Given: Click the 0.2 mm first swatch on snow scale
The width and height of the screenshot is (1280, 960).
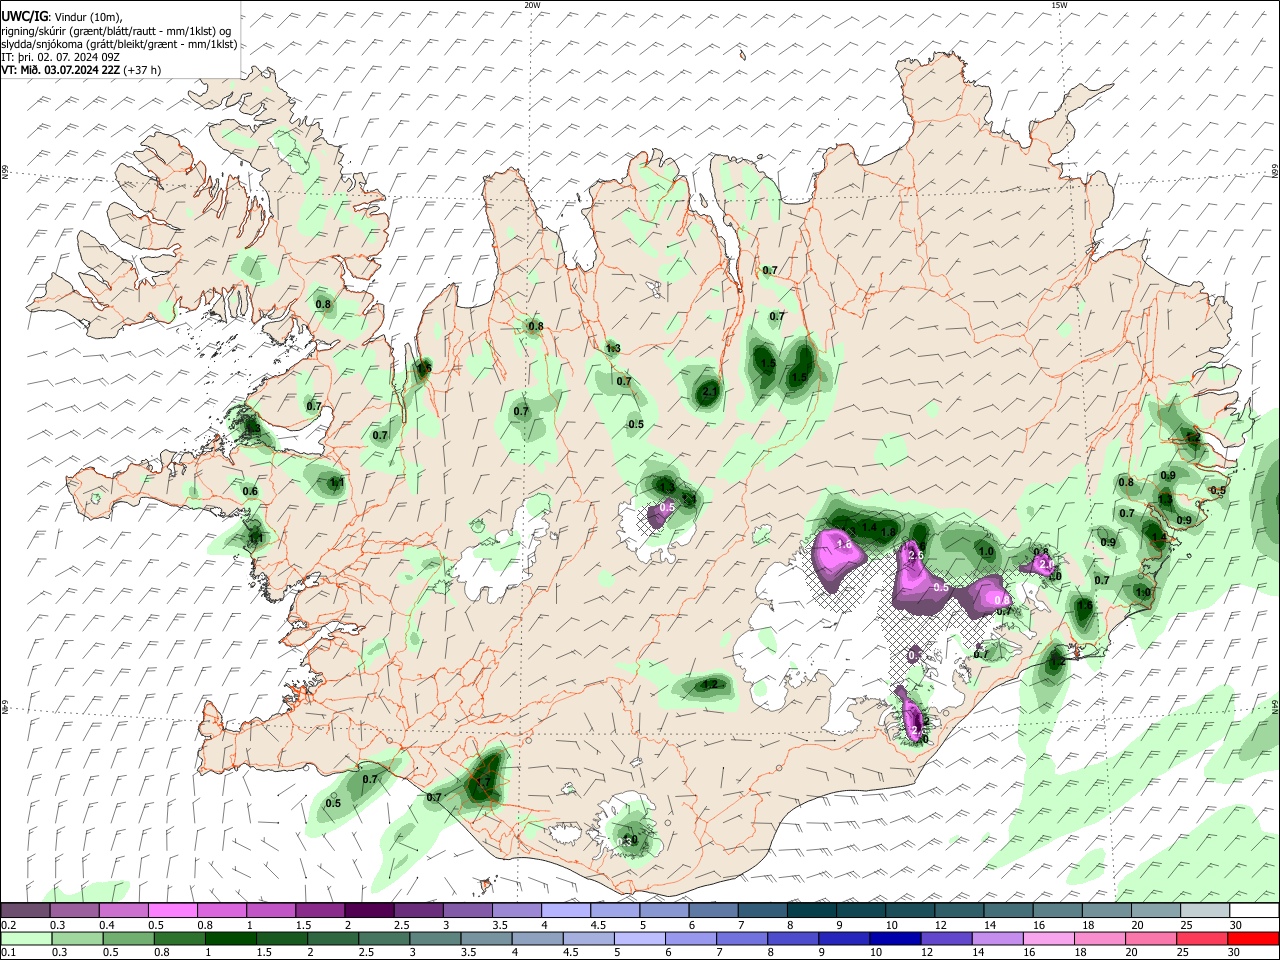Looking at the screenshot, I should 25,911.
